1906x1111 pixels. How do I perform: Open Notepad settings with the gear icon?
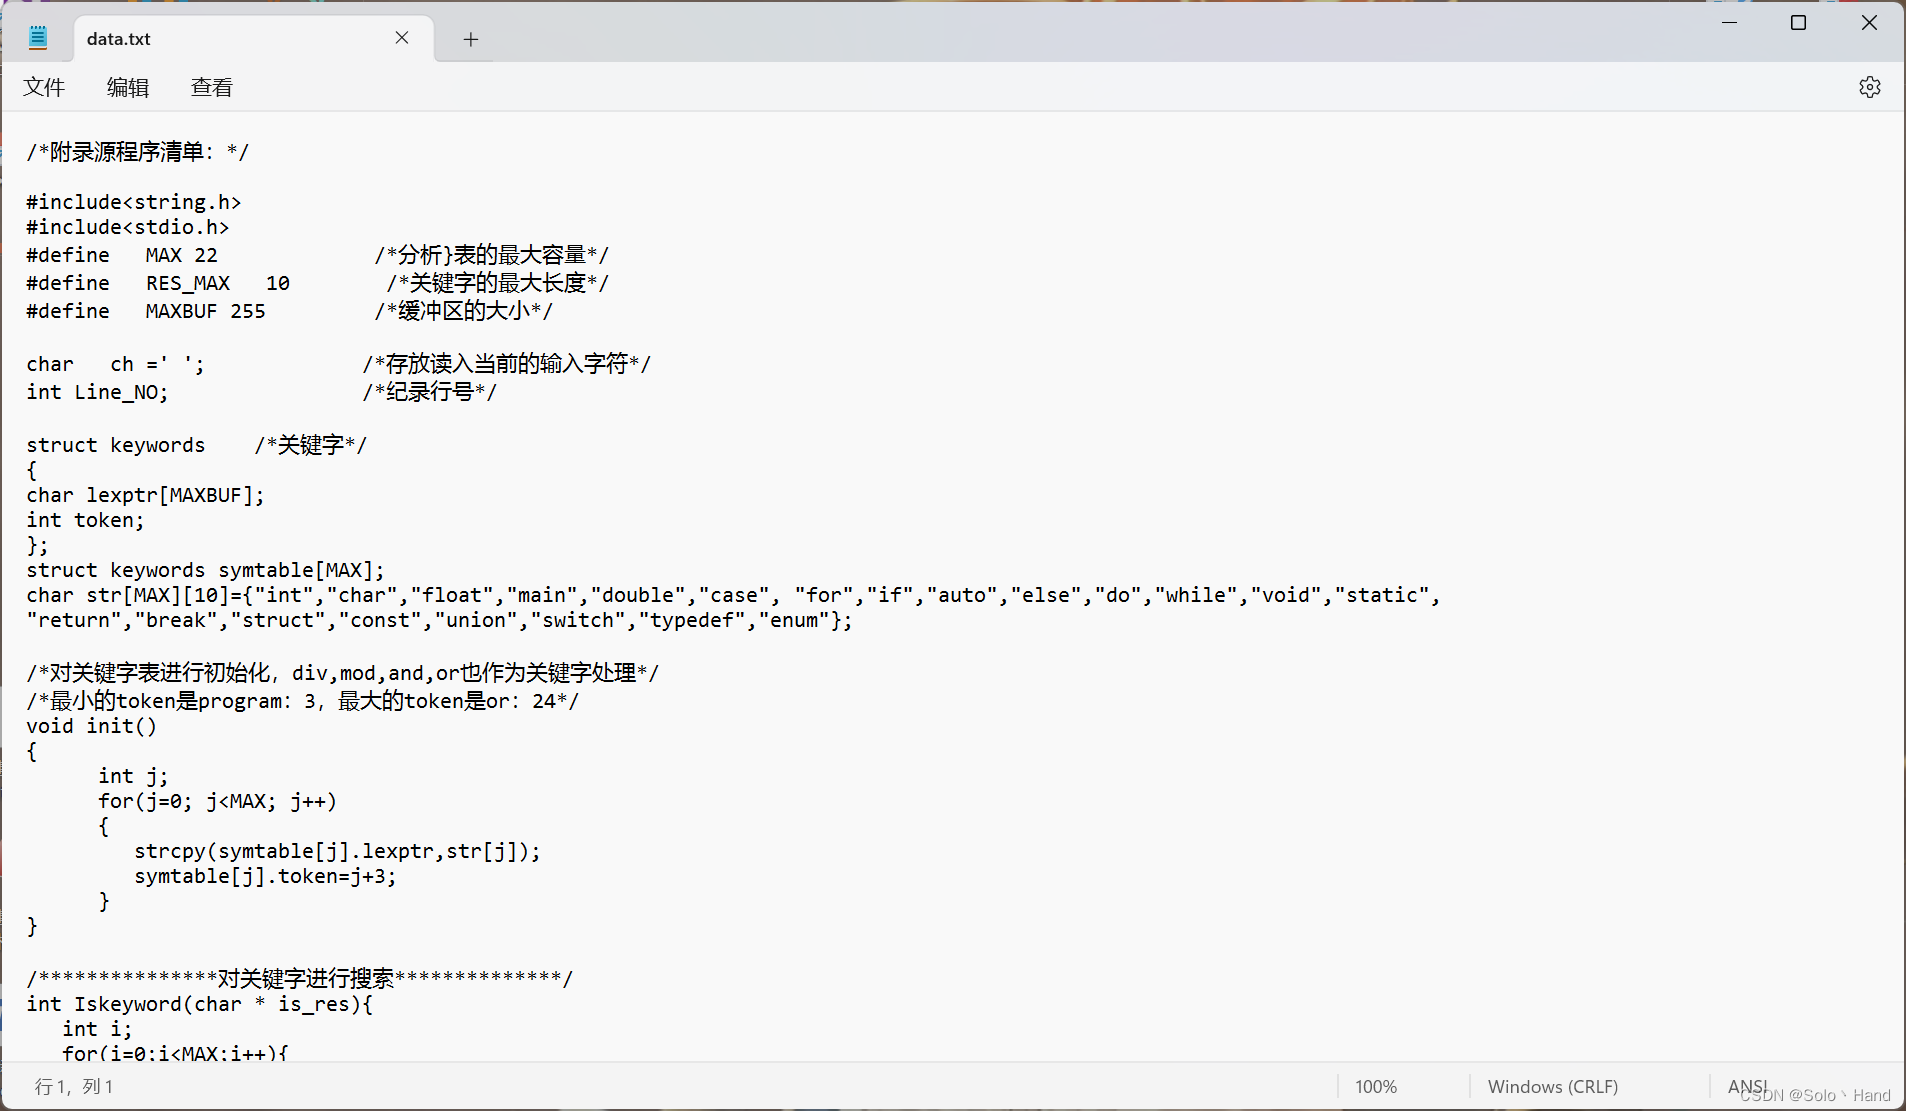click(1869, 87)
